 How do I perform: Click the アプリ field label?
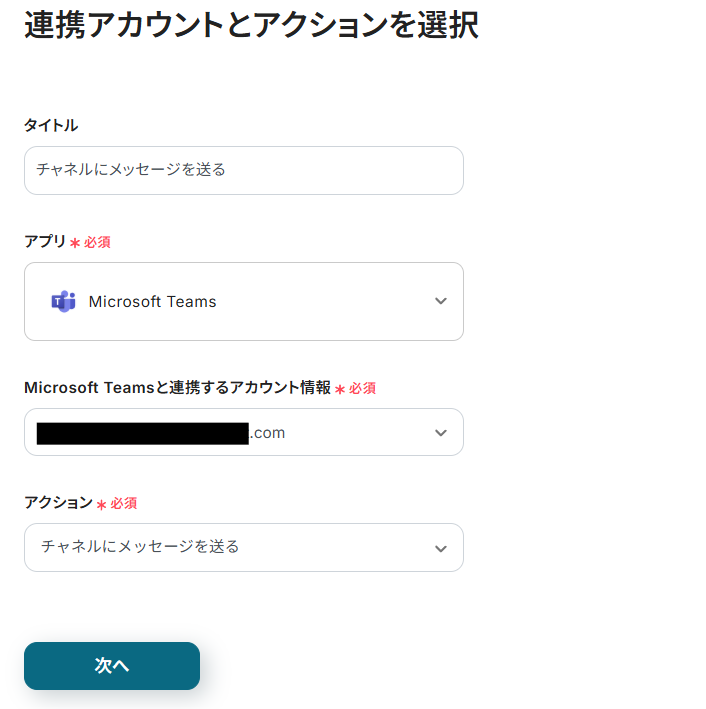click(x=45, y=242)
